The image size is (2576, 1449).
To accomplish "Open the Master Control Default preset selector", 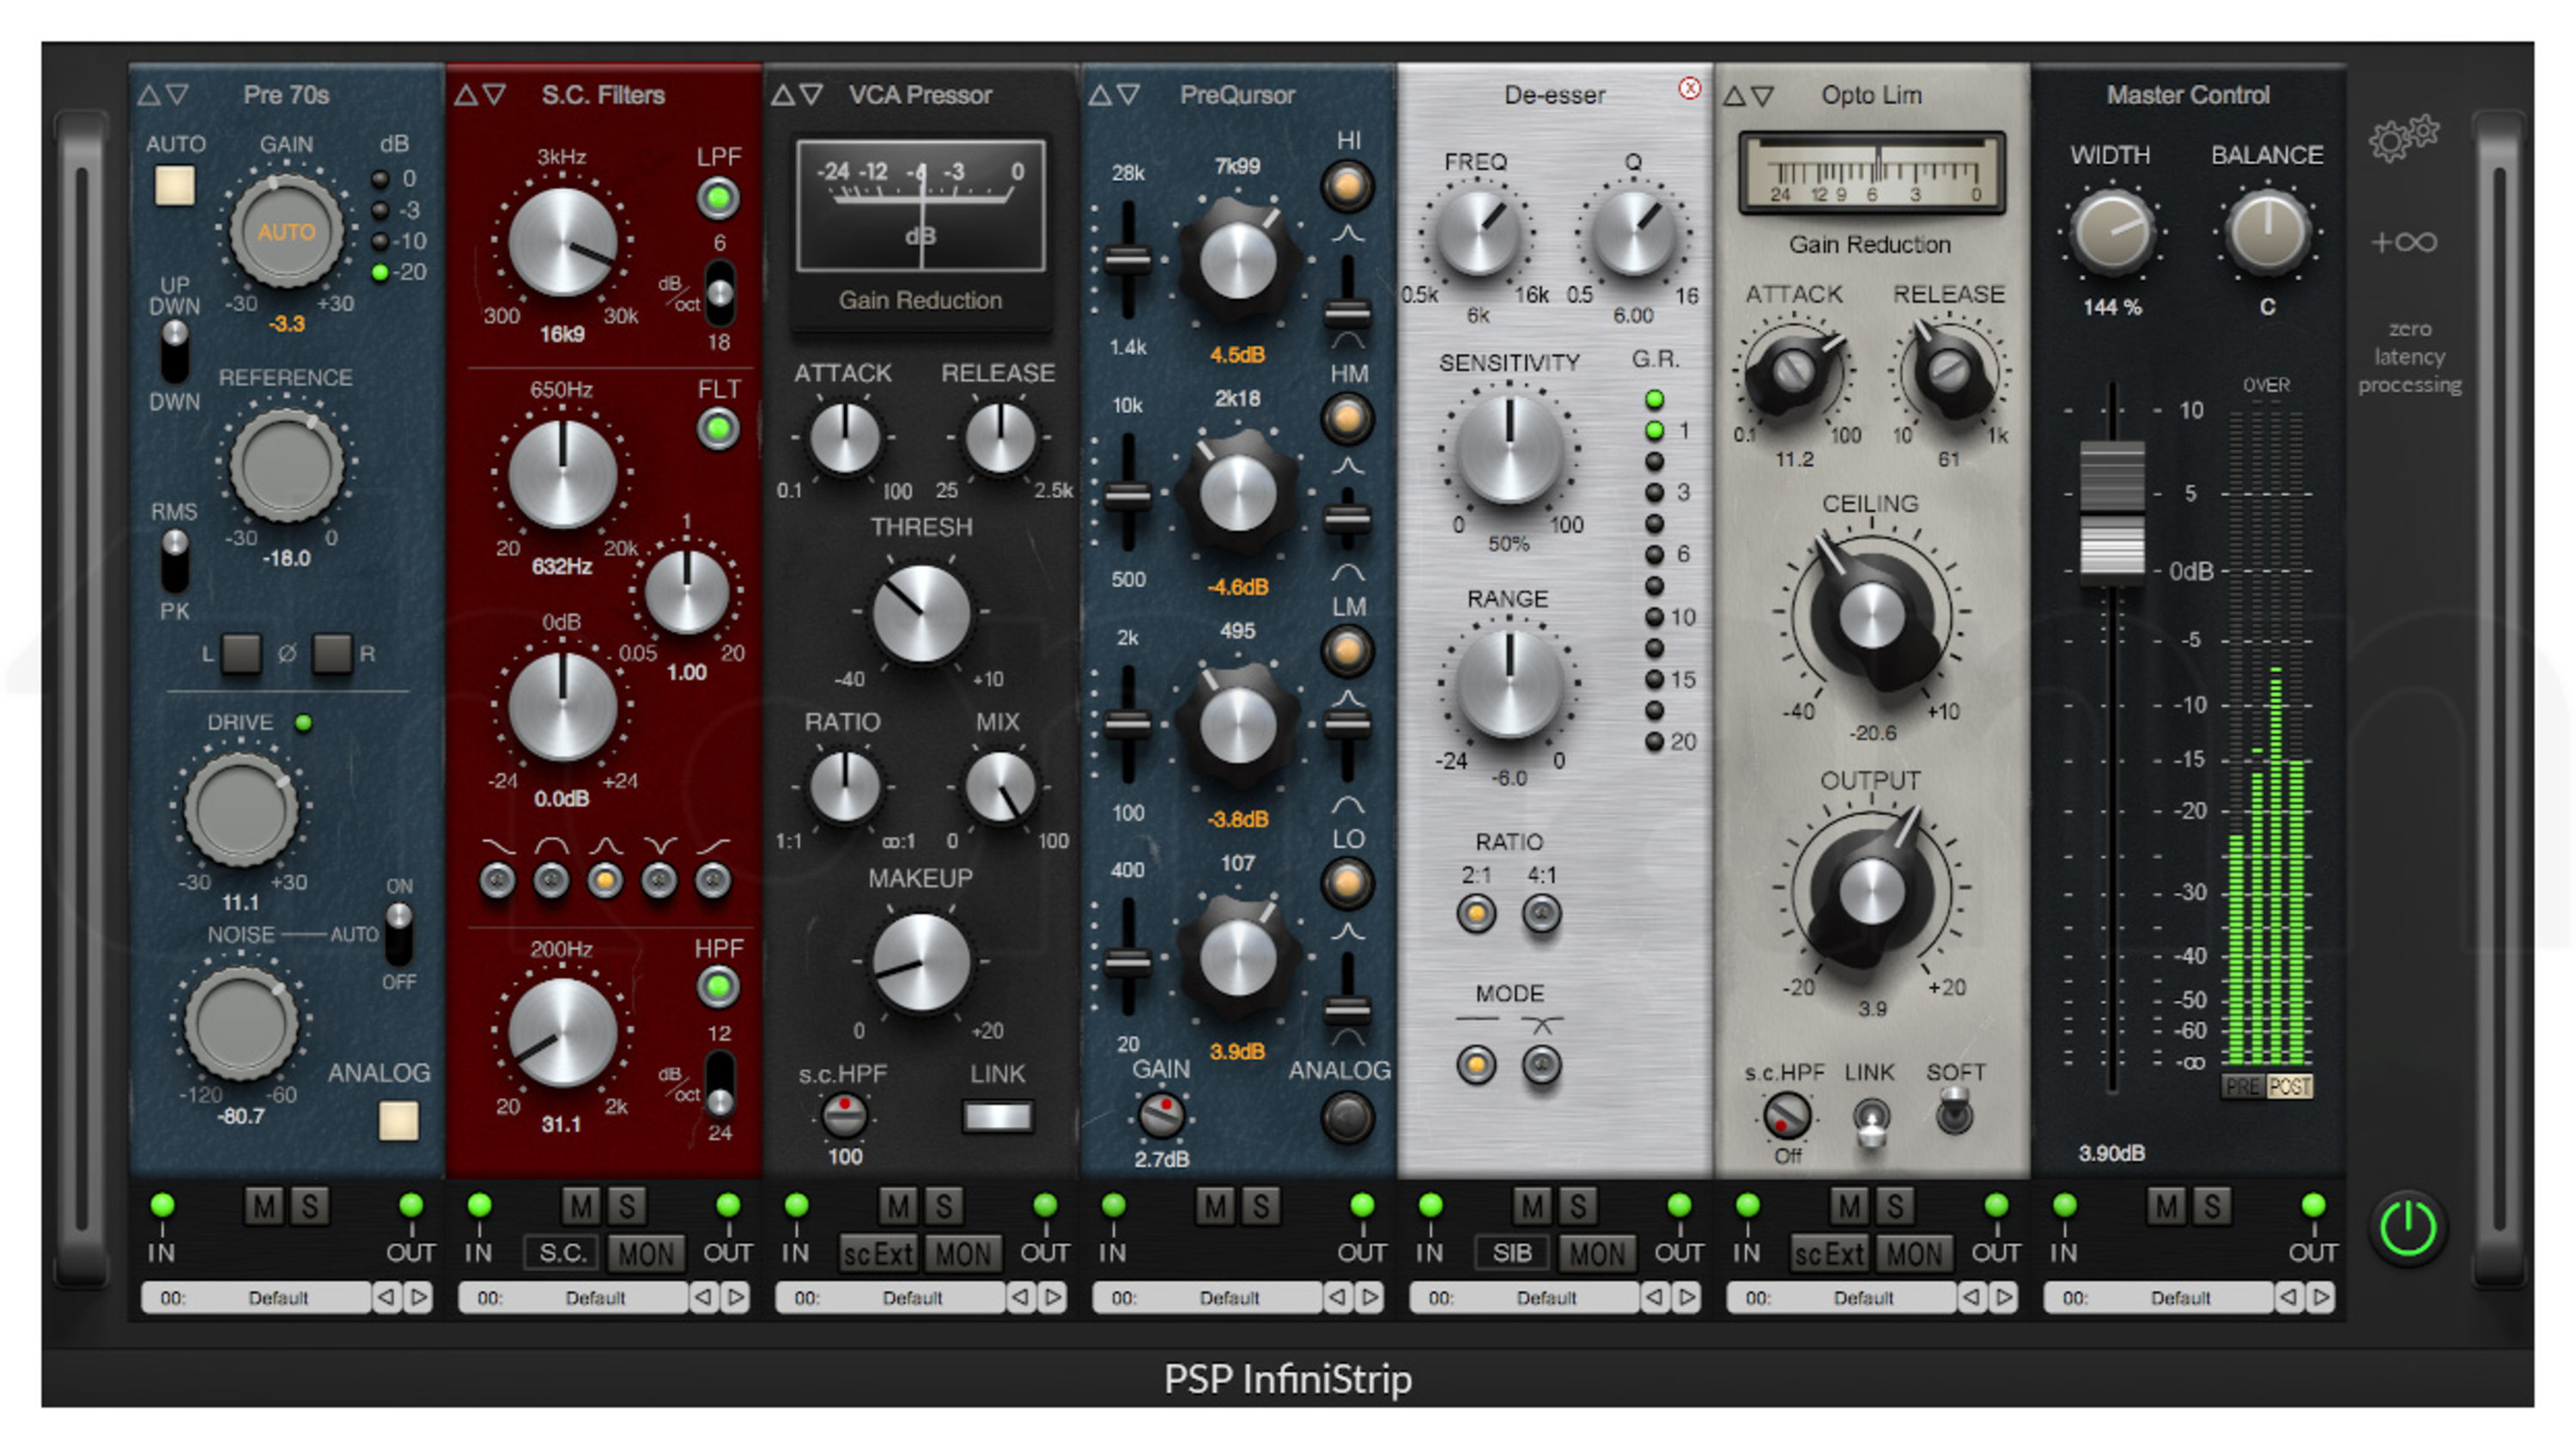I will pos(2159,1297).
